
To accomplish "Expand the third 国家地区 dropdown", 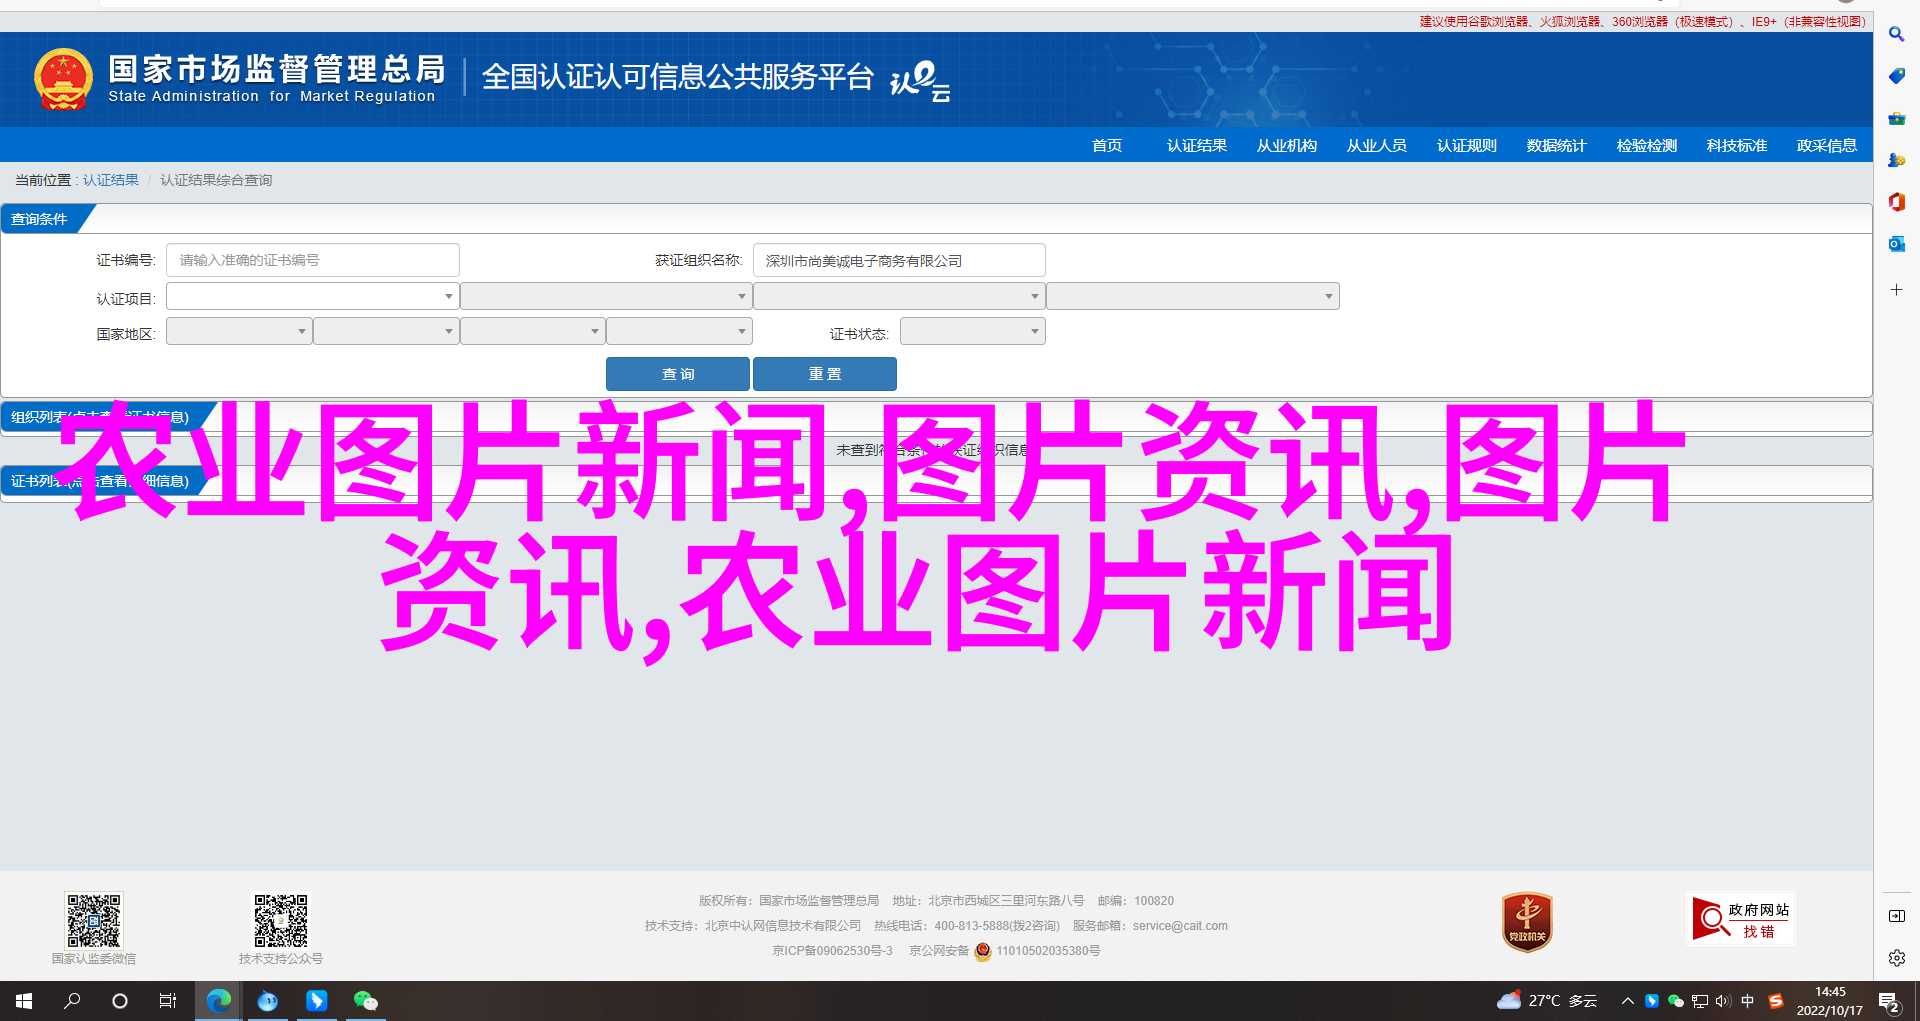I will click(x=533, y=331).
